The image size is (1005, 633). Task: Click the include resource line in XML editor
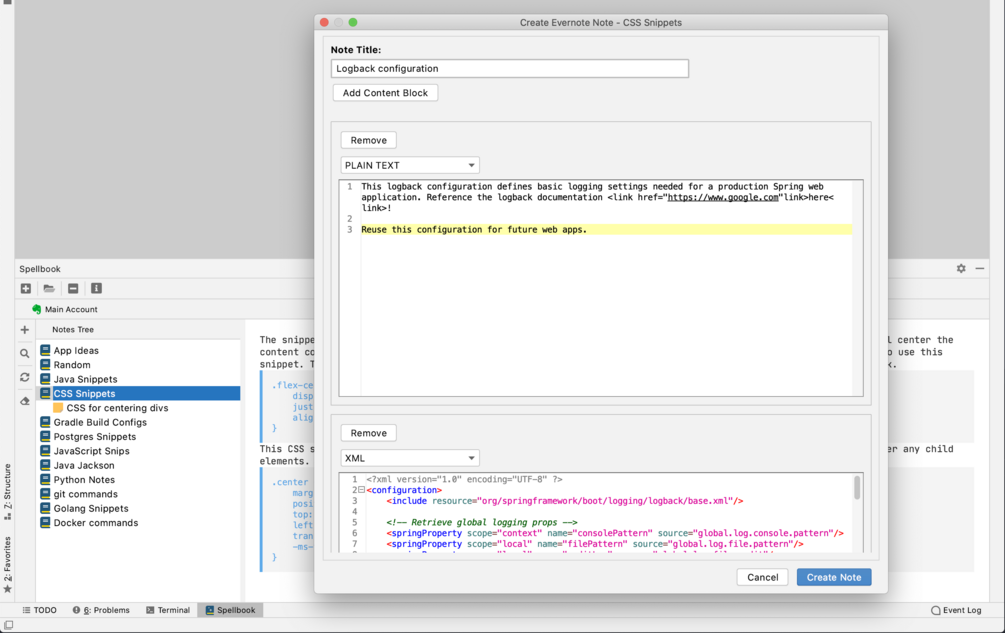pos(565,501)
